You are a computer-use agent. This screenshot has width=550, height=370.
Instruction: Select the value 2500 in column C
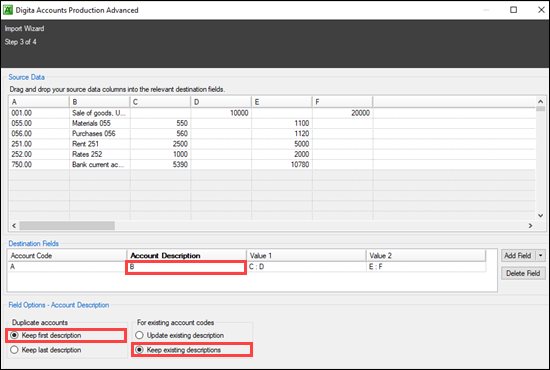160,144
